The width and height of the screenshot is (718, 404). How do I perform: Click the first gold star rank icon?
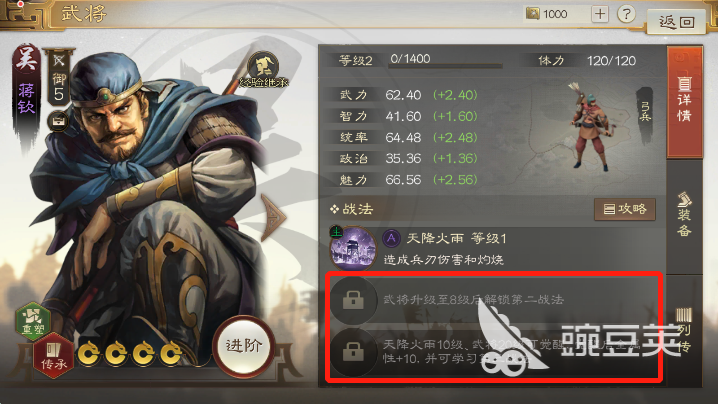(x=88, y=354)
